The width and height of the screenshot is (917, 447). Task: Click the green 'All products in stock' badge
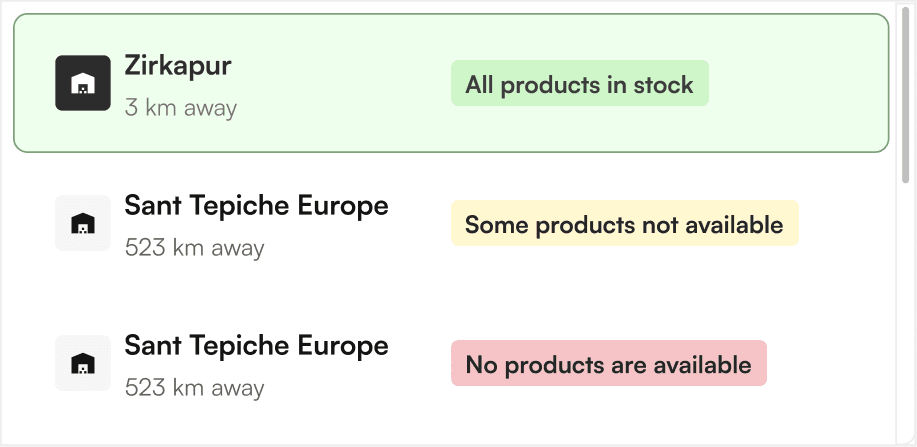pos(579,84)
